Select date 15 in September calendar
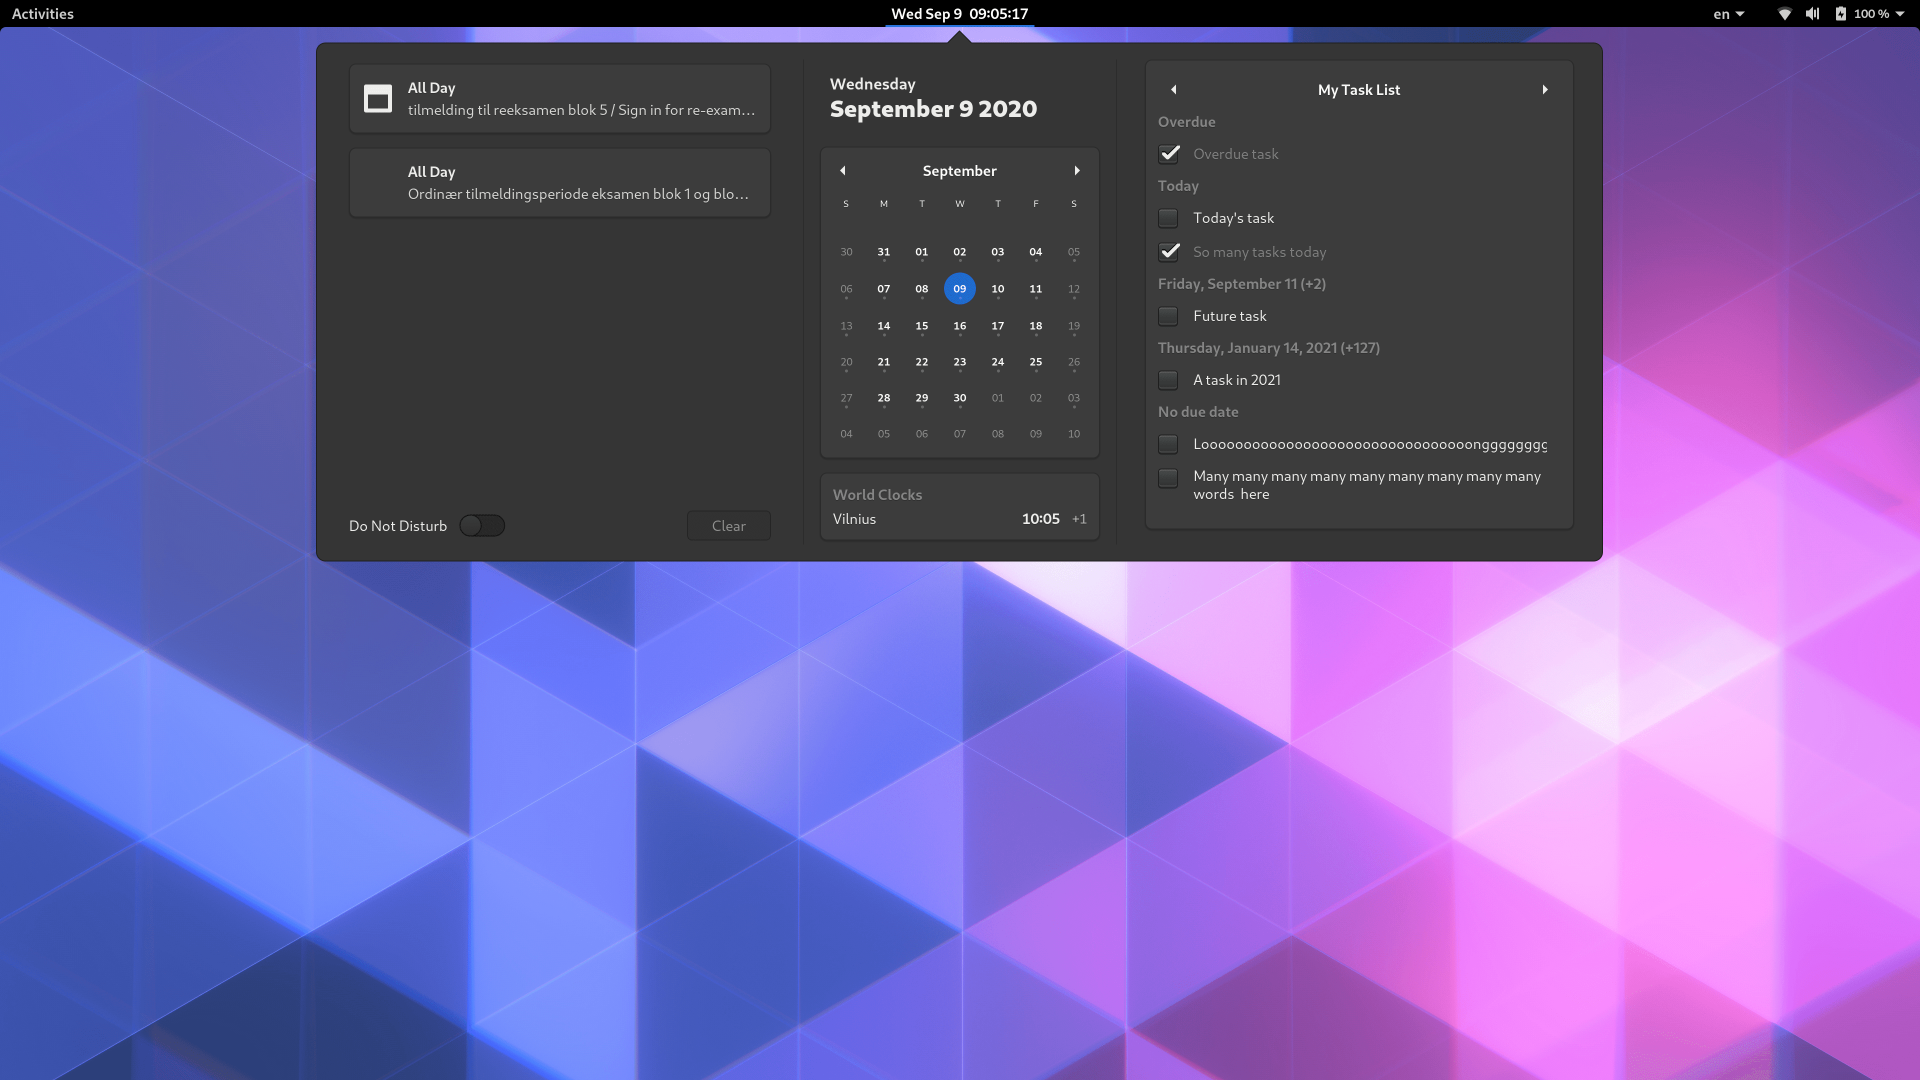The width and height of the screenshot is (1920, 1080). [x=920, y=324]
